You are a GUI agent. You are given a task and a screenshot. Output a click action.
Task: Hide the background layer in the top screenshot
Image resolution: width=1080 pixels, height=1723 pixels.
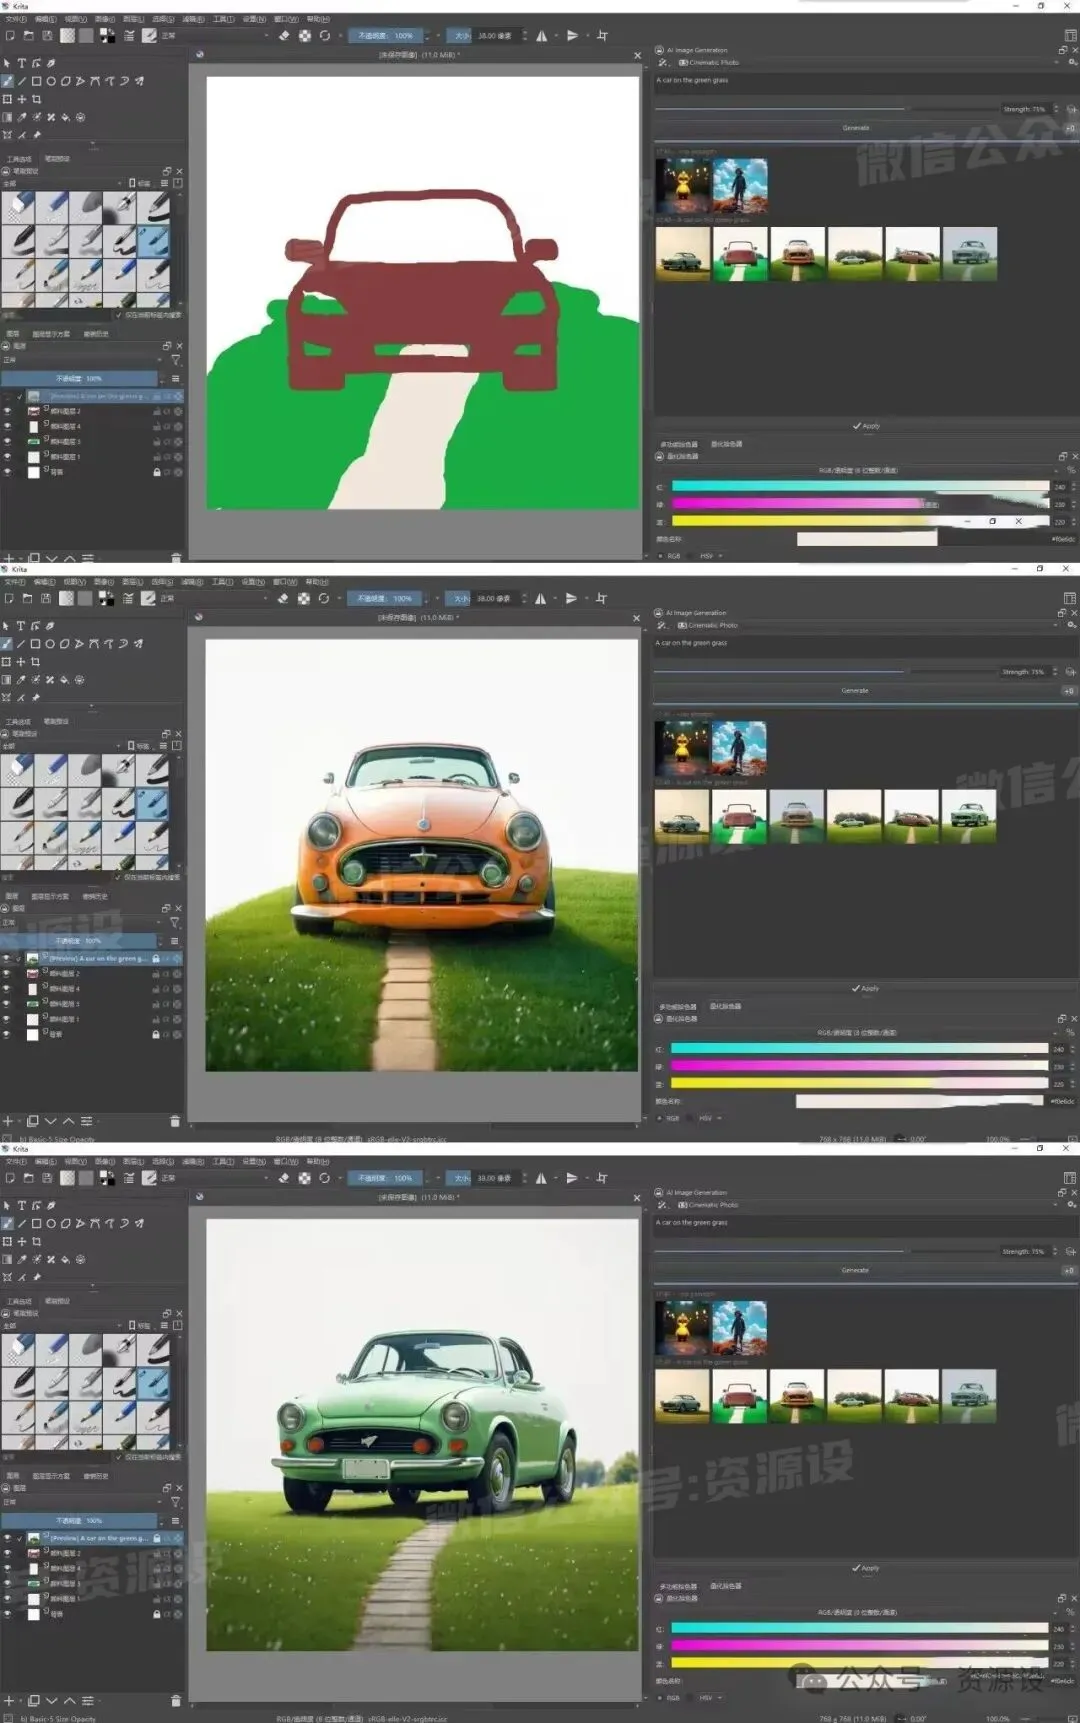point(8,472)
